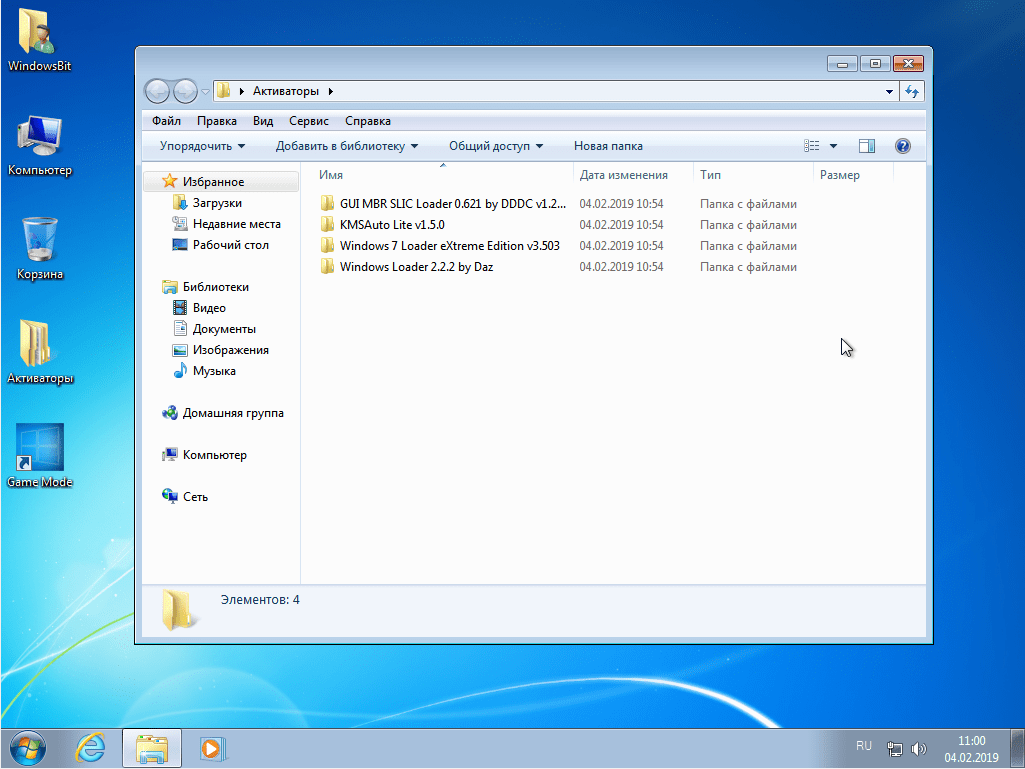Open the address bar dropdown arrow

click(x=888, y=91)
